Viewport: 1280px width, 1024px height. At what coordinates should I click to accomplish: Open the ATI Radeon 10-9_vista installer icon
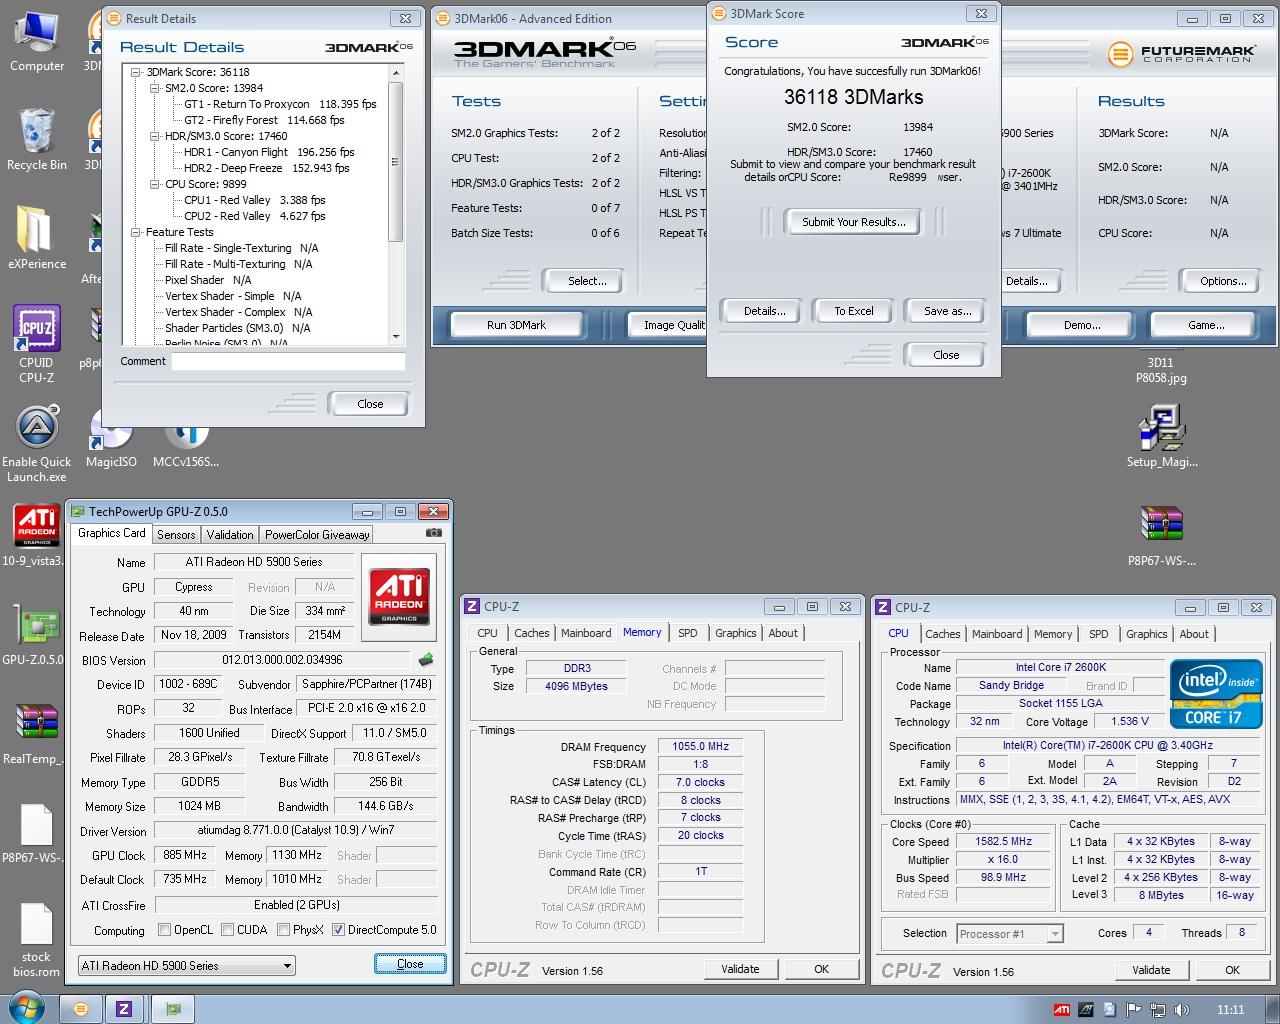tap(35, 535)
